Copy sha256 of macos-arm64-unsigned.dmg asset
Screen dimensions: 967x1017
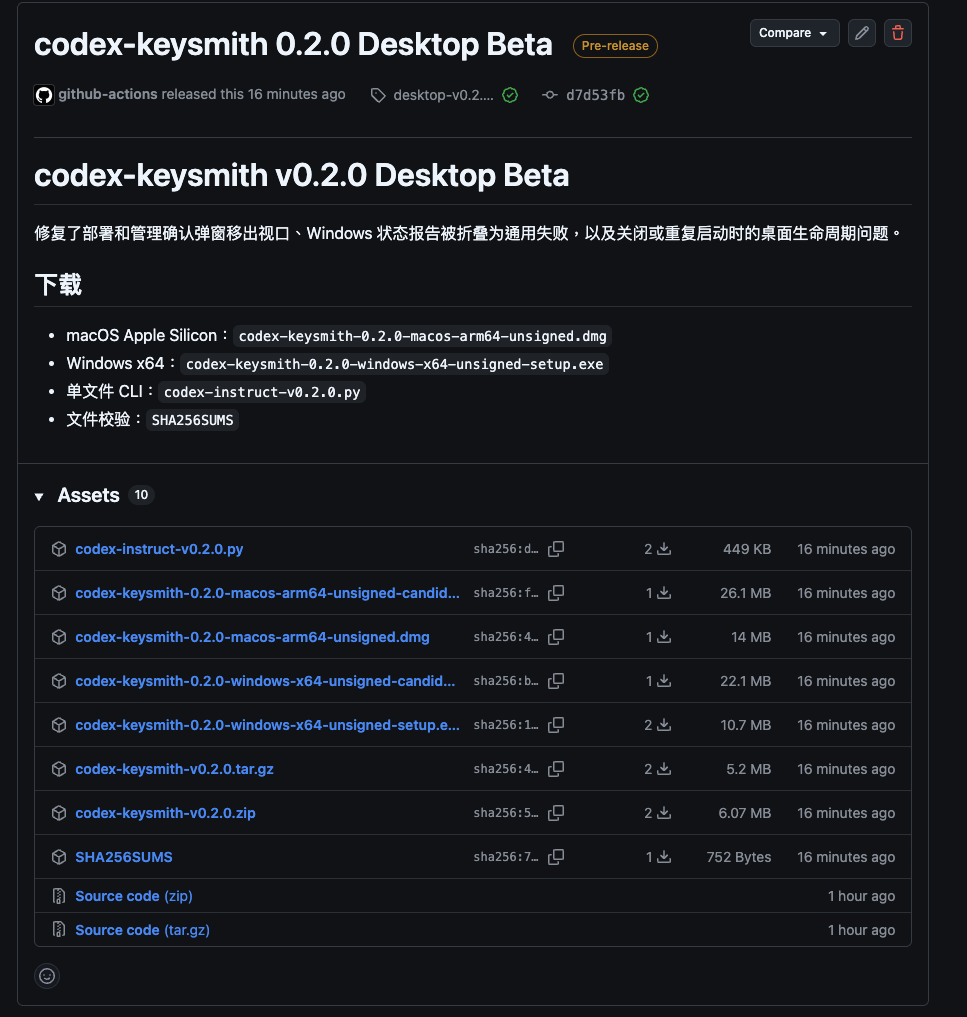point(556,637)
